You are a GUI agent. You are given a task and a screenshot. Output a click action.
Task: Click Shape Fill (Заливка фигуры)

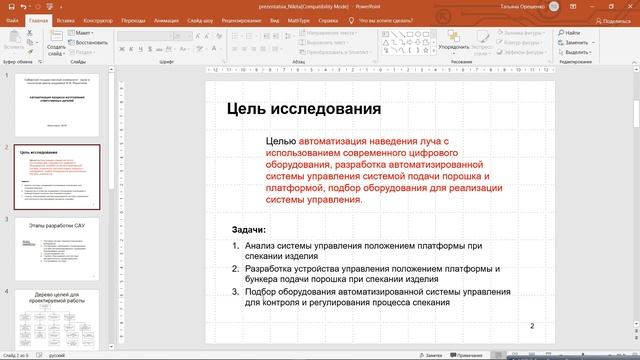pyautogui.click(x=521, y=33)
